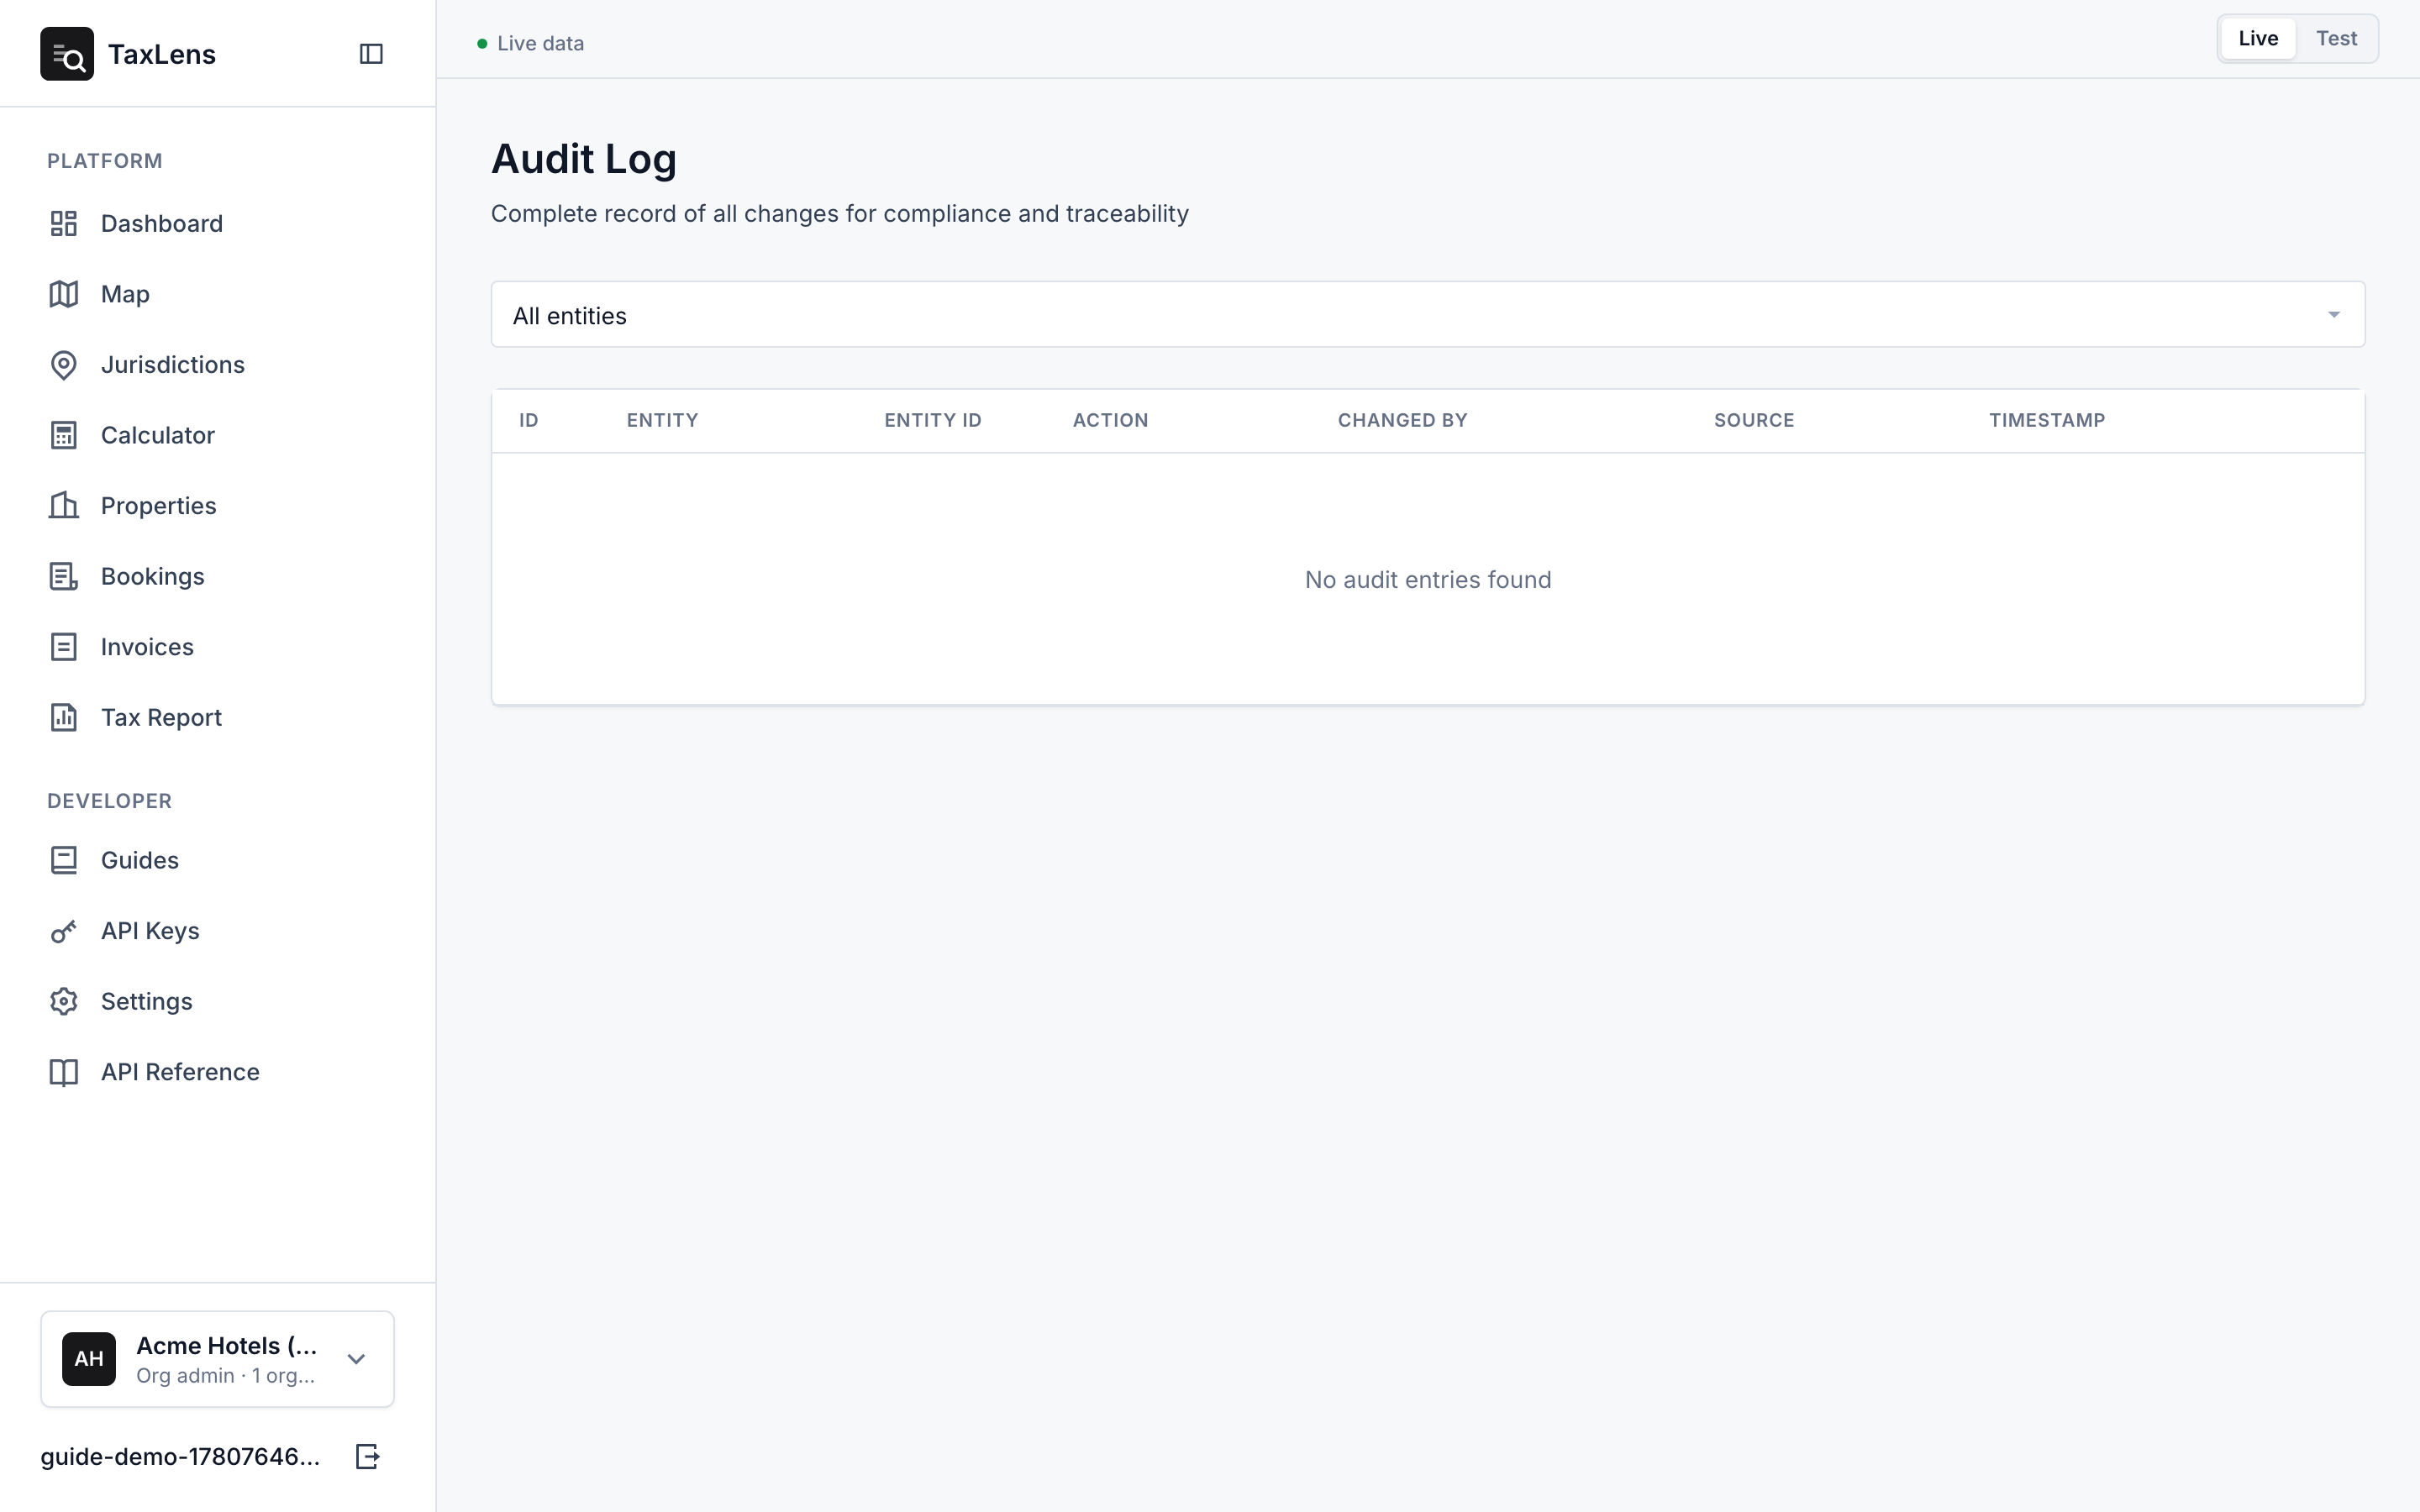The width and height of the screenshot is (2420, 1512).
Task: Click the 'No audit entries found' message
Action: (x=1427, y=580)
